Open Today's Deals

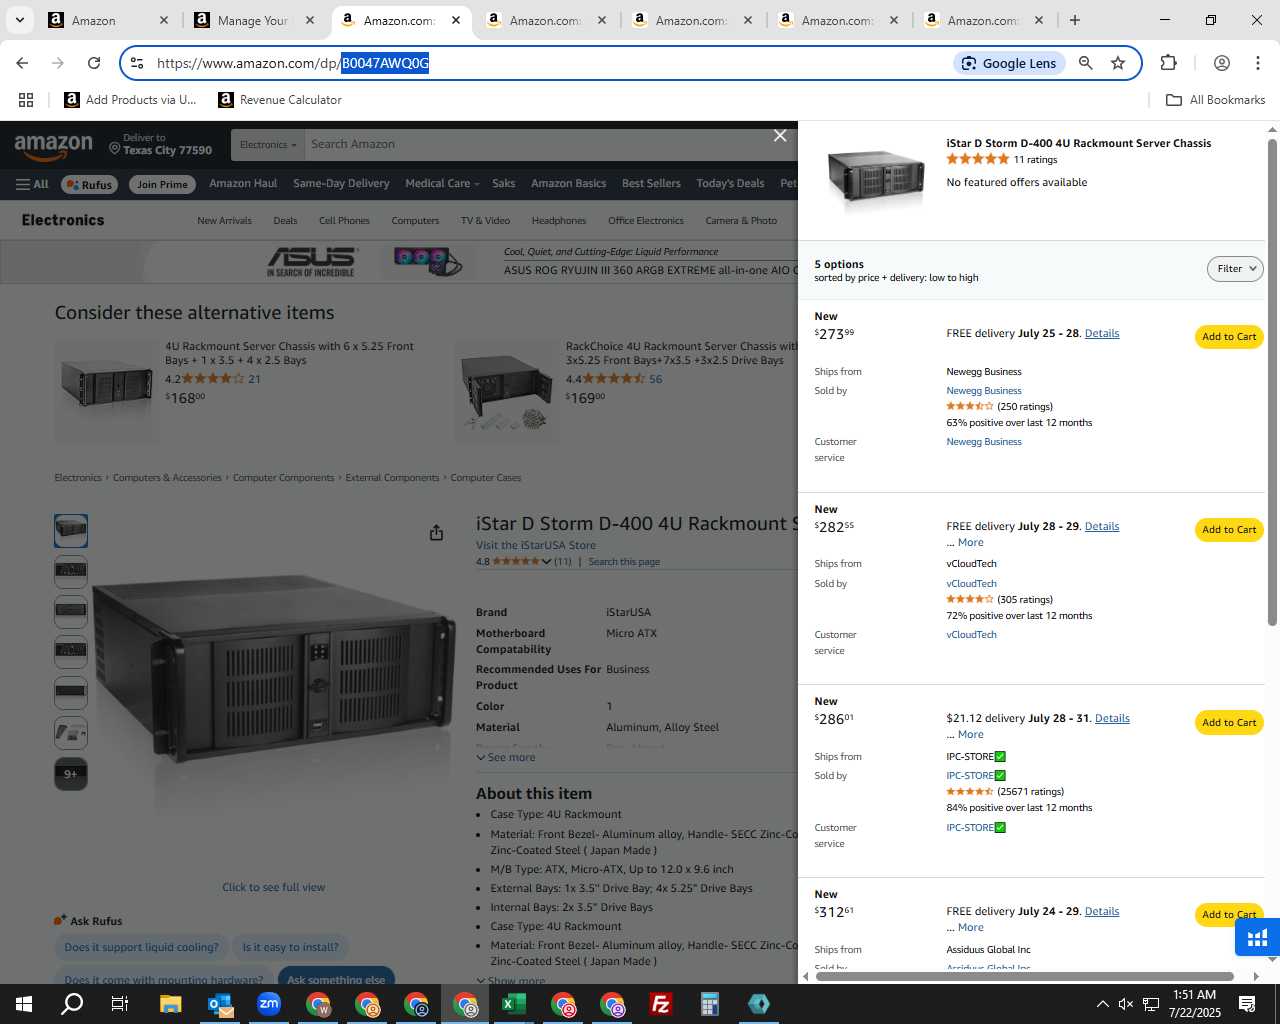click(730, 184)
